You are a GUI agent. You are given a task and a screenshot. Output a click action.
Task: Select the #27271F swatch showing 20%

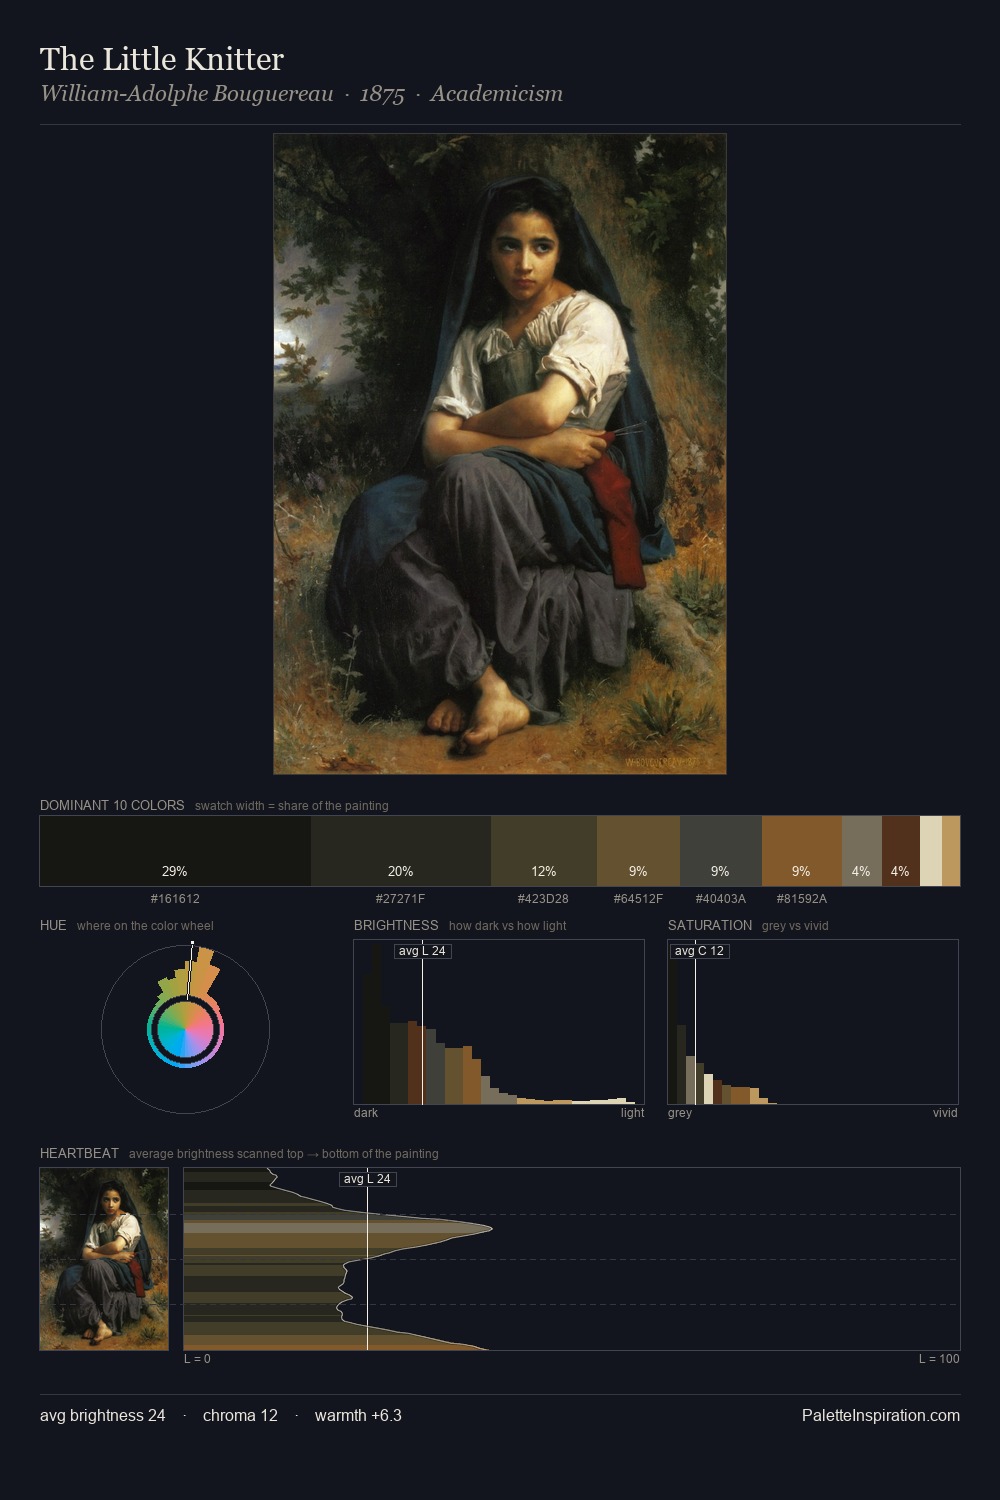[x=401, y=851]
